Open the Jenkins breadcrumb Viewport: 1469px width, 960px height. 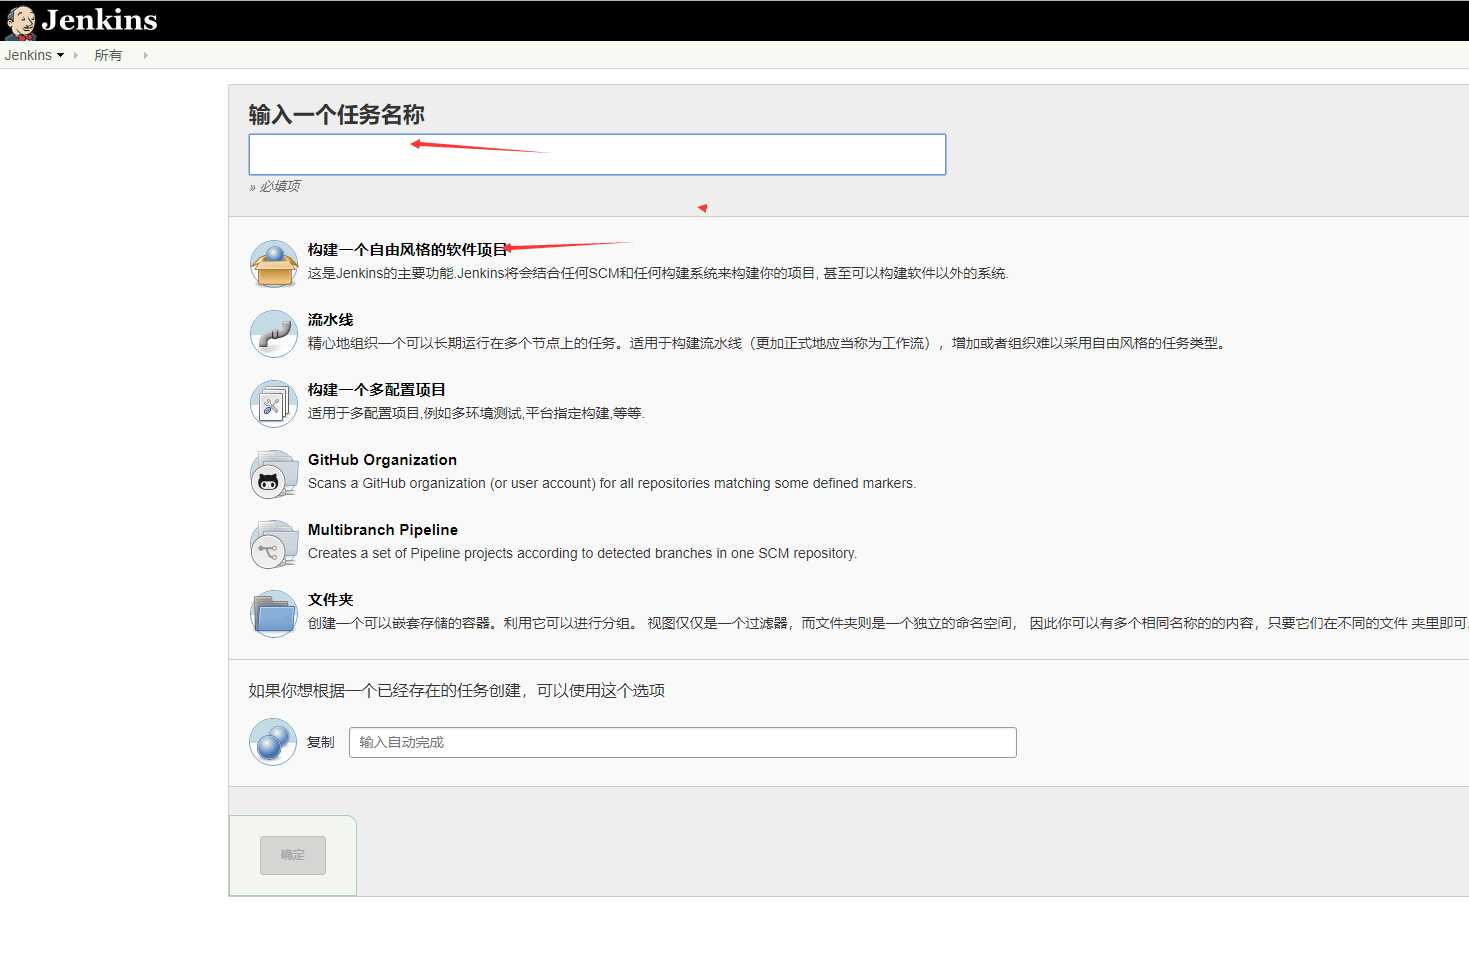[28, 55]
